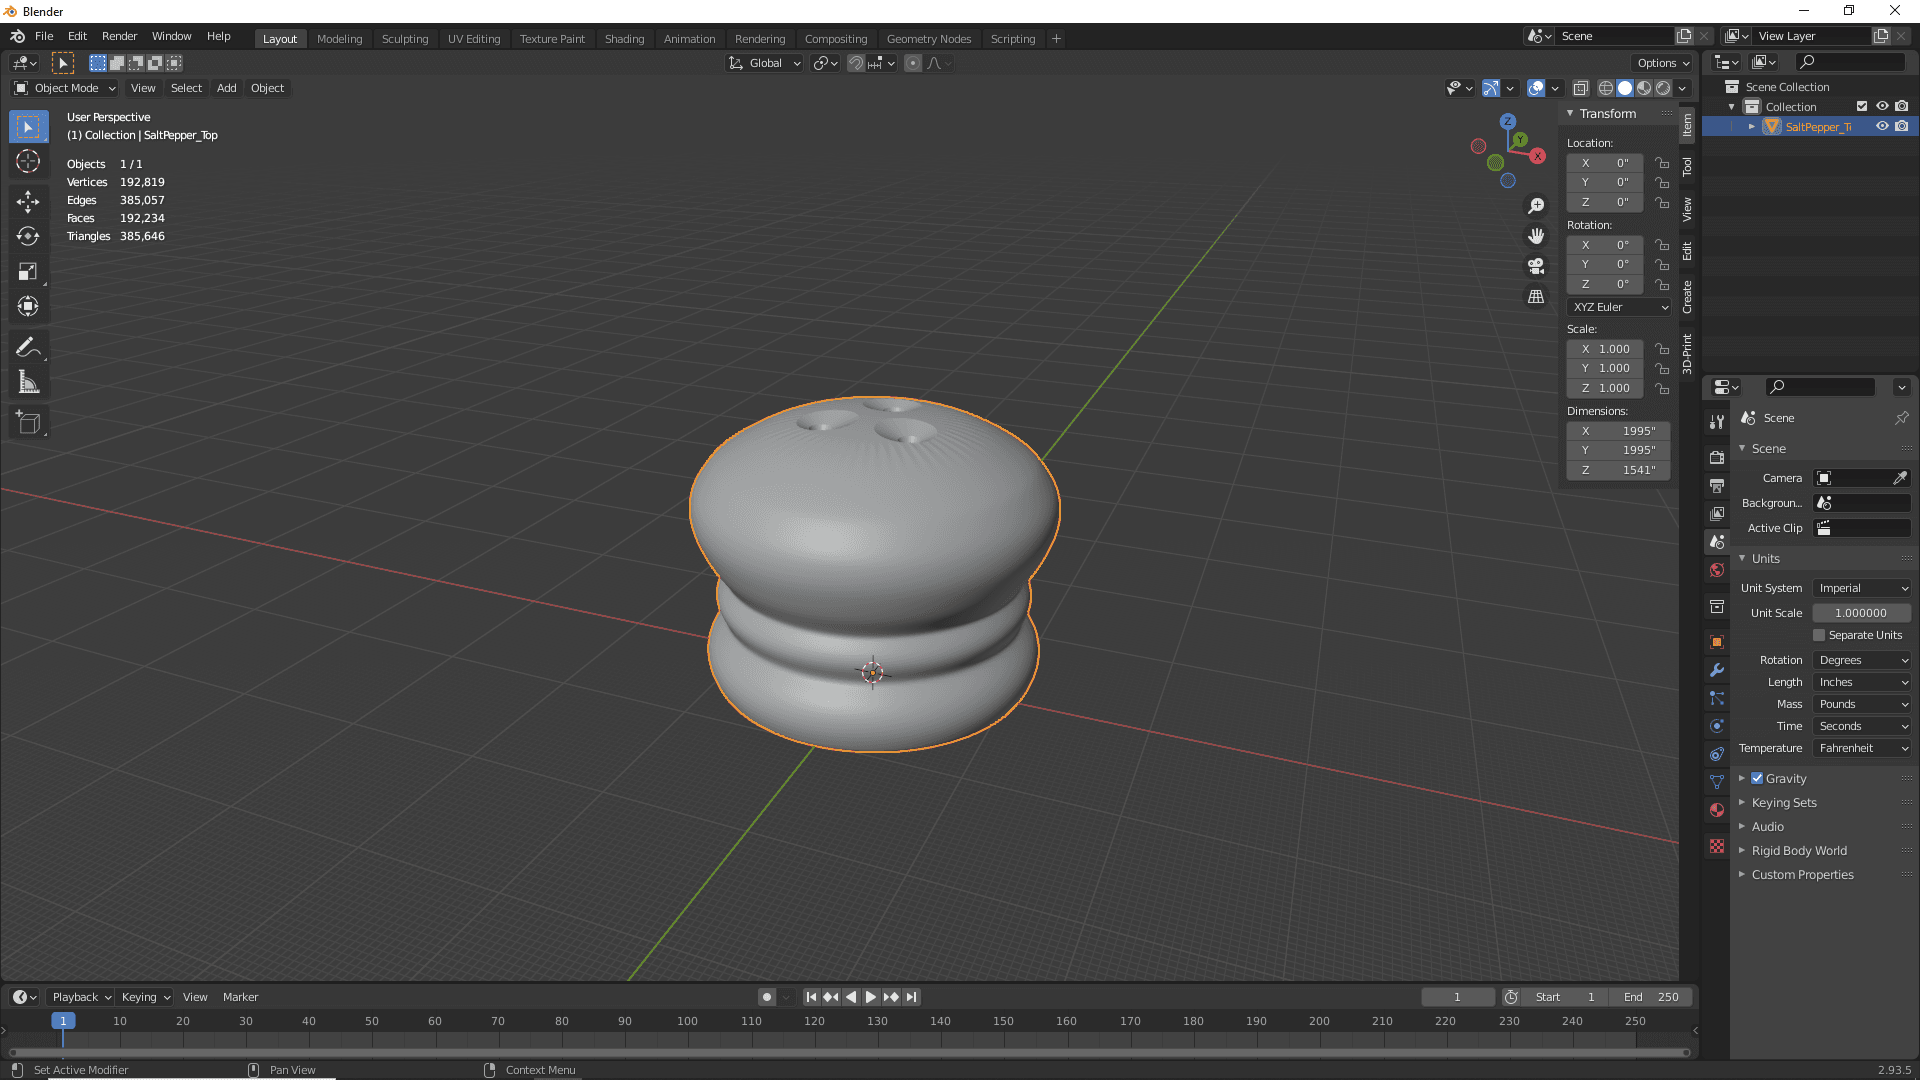
Task: Click the Z axis on navigation gizmo
Action: [x=1508, y=121]
